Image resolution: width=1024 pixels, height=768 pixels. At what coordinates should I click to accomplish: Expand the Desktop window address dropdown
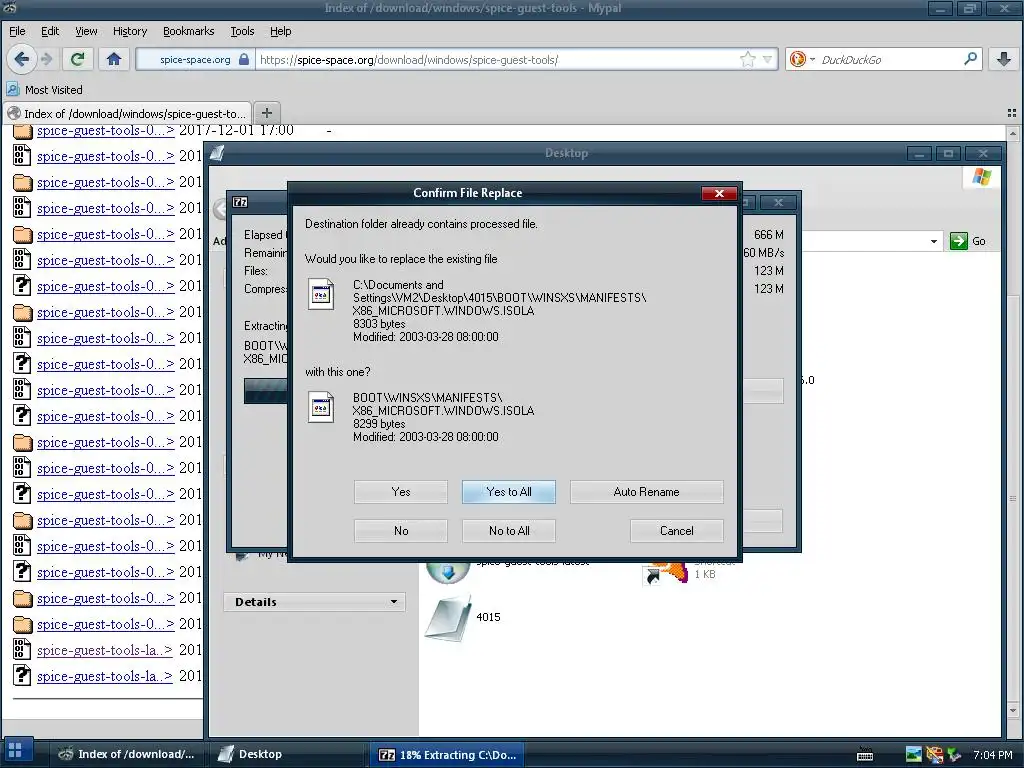pos(934,241)
